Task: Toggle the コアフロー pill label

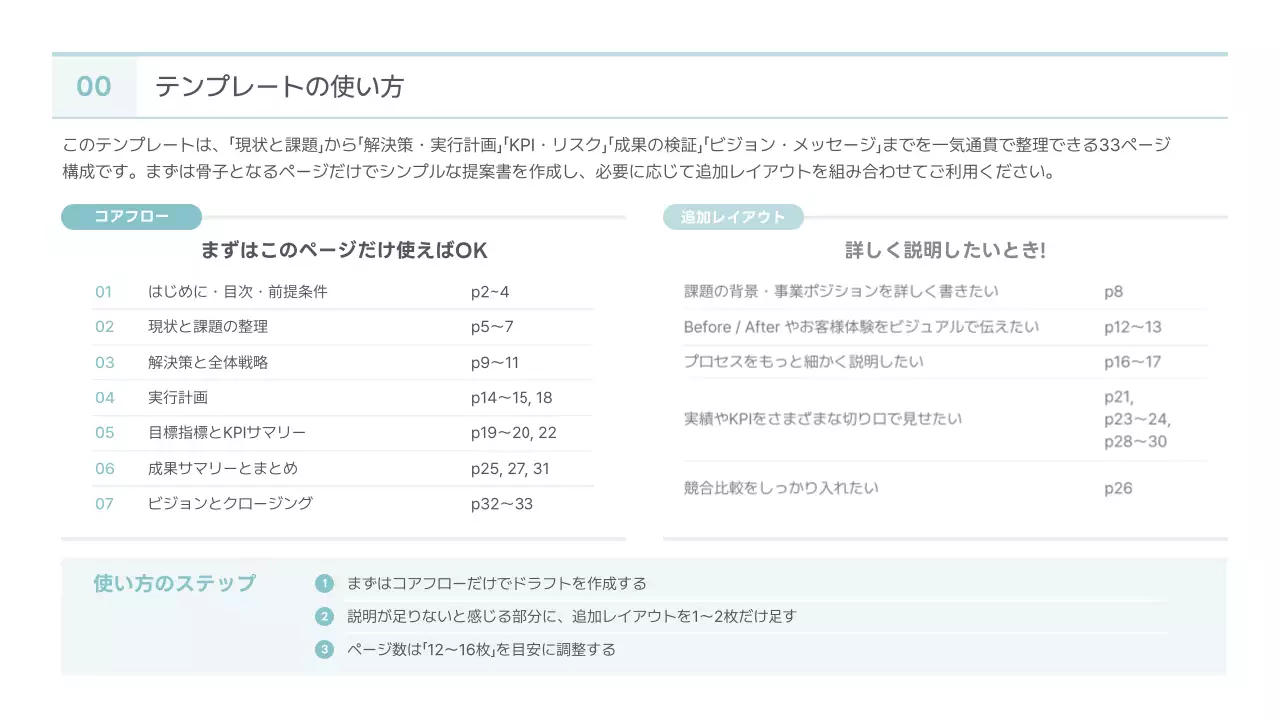Action: pyautogui.click(x=131, y=217)
